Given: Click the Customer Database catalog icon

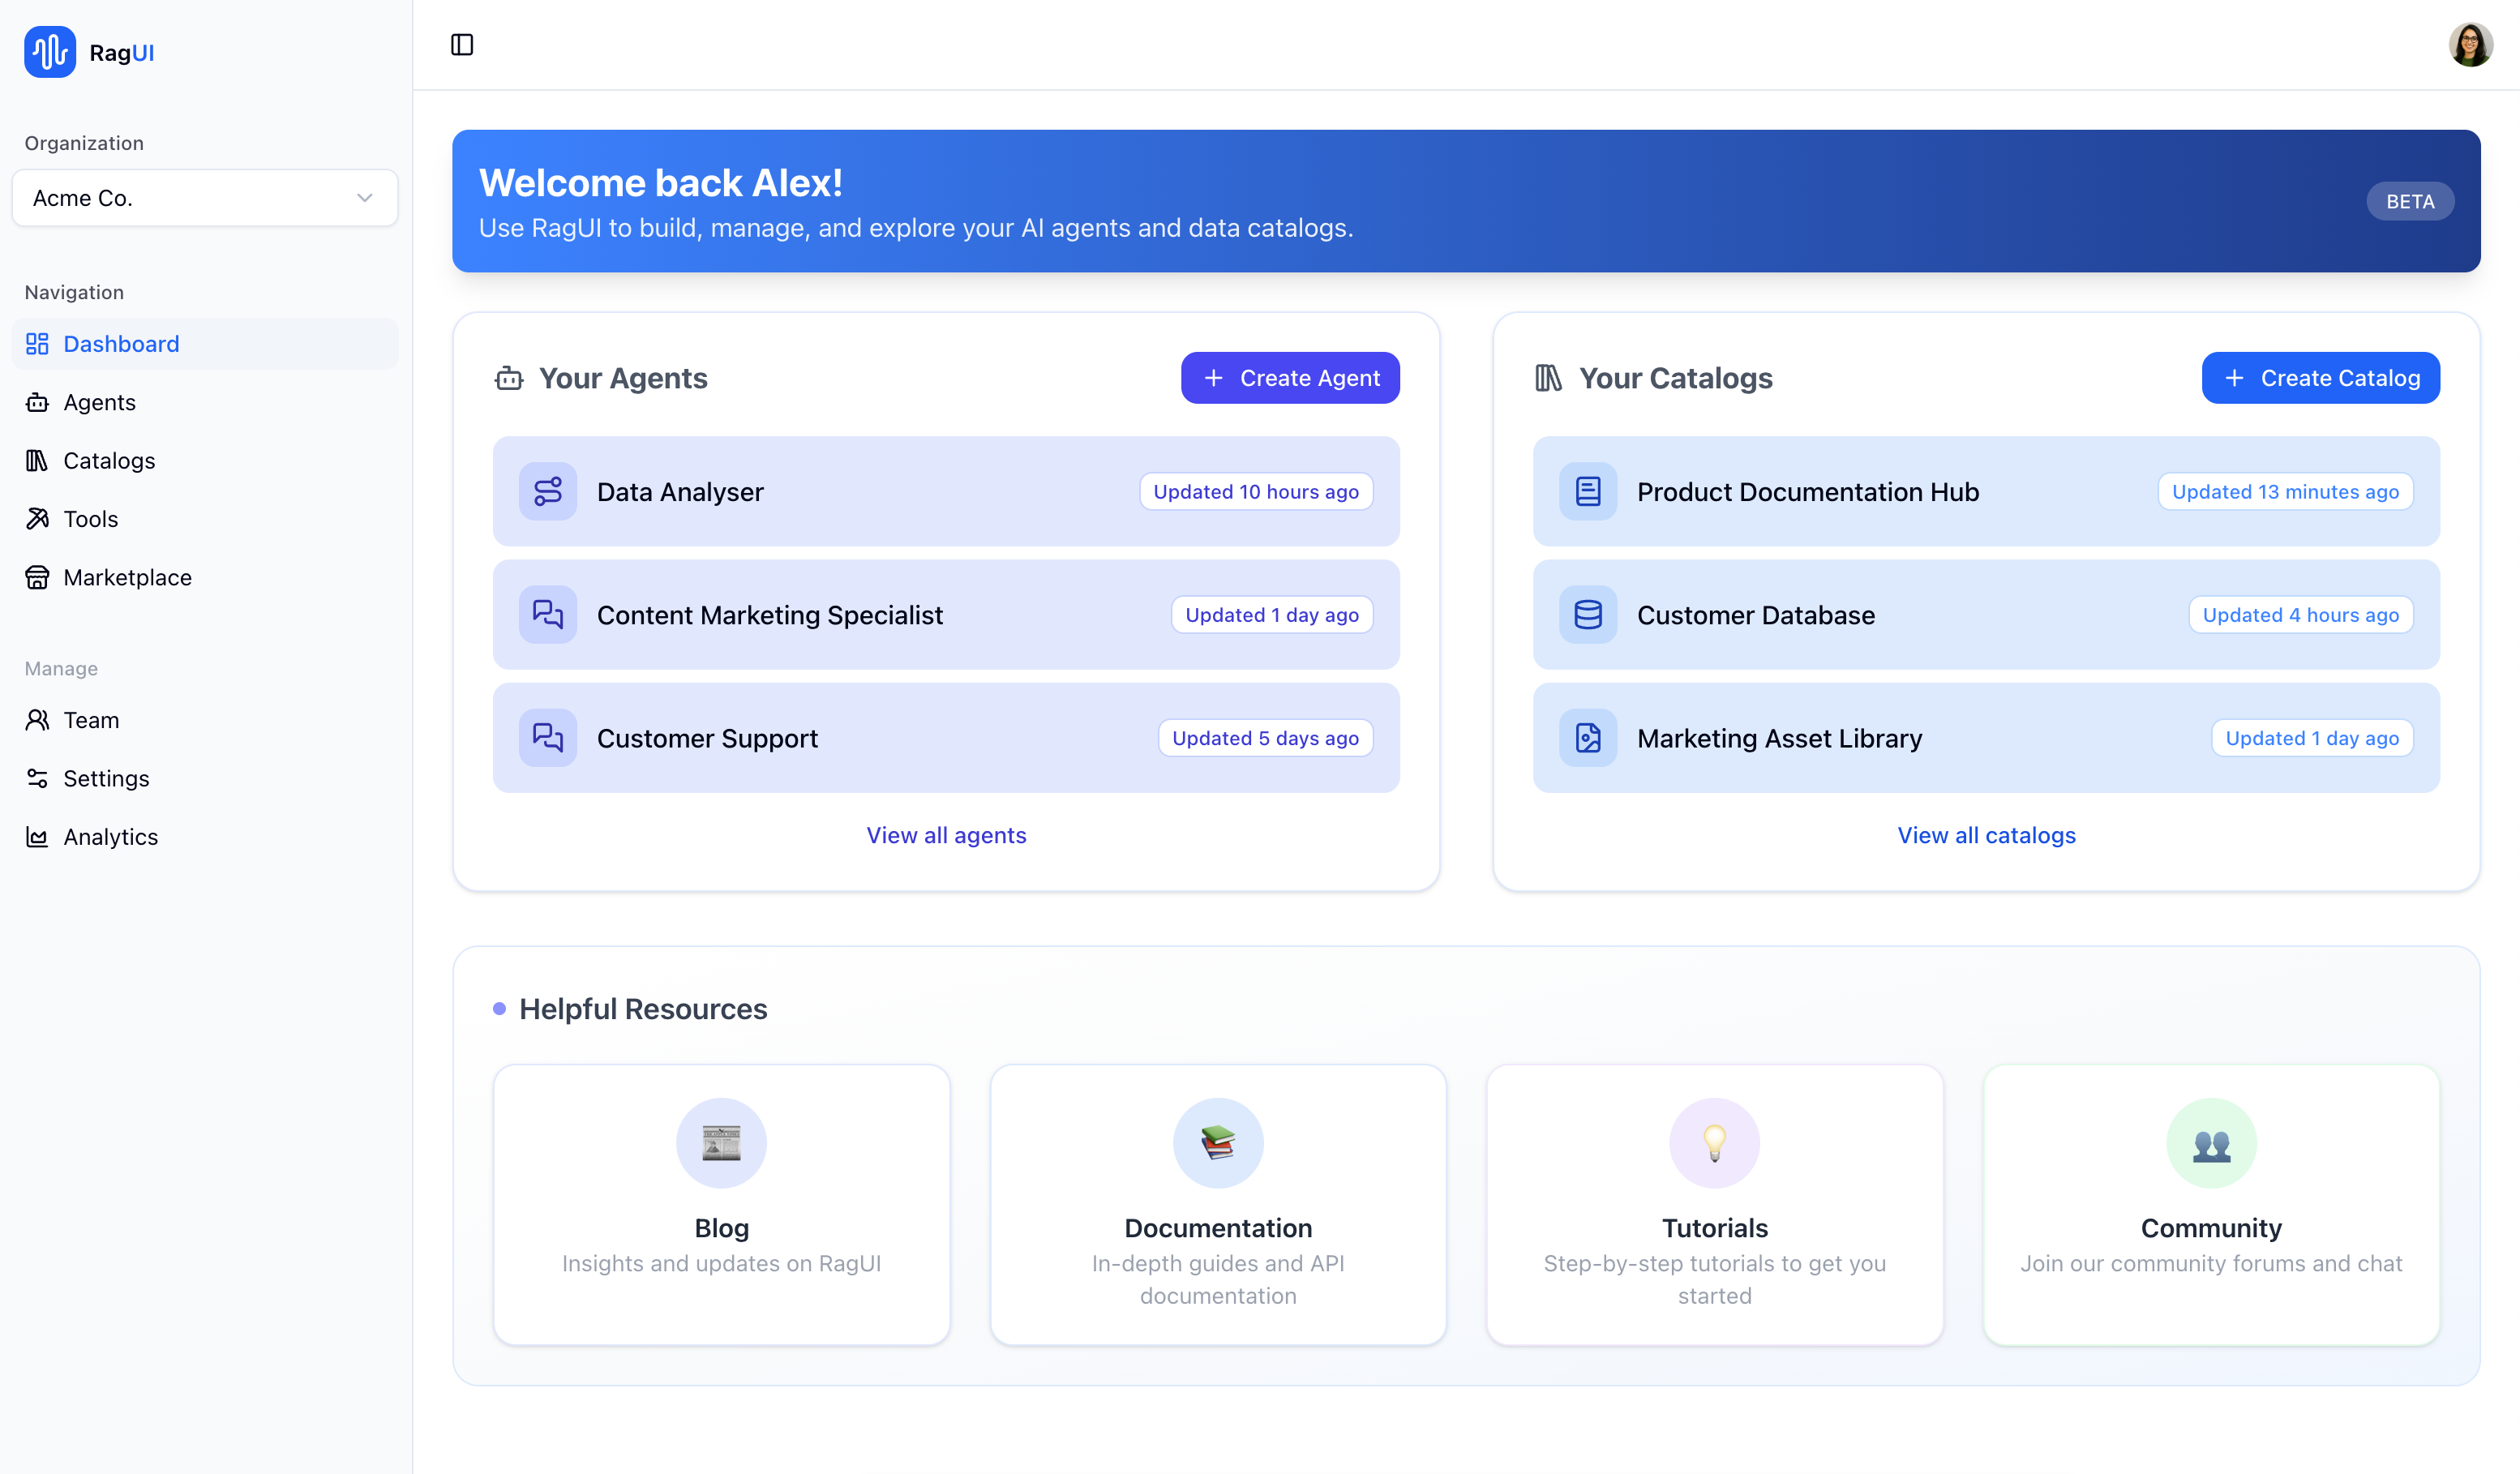Looking at the screenshot, I should pyautogui.click(x=1588, y=614).
